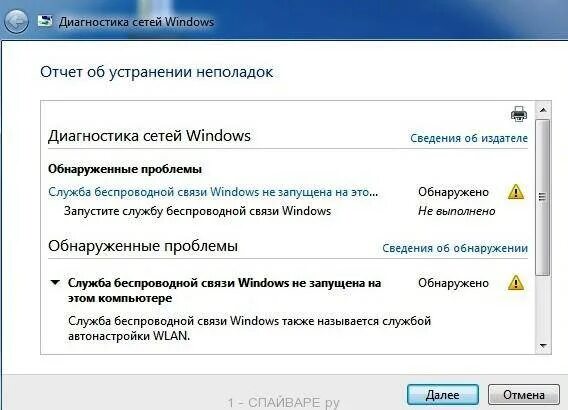Image resolution: width=568 pixels, height=410 pixels.
Task: Click the 'Далее' button
Action: coord(443,394)
